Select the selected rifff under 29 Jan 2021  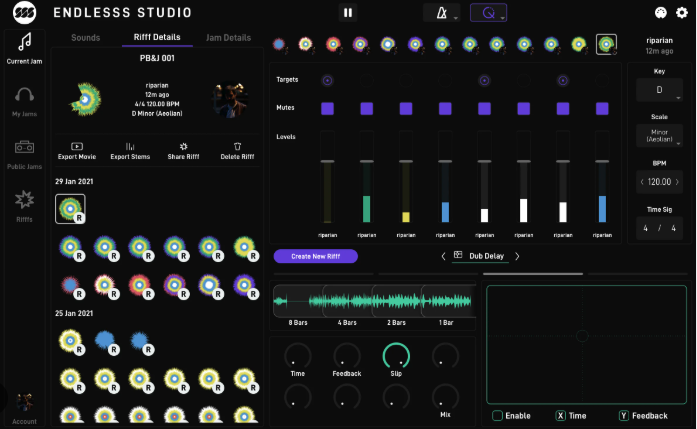pos(70,208)
